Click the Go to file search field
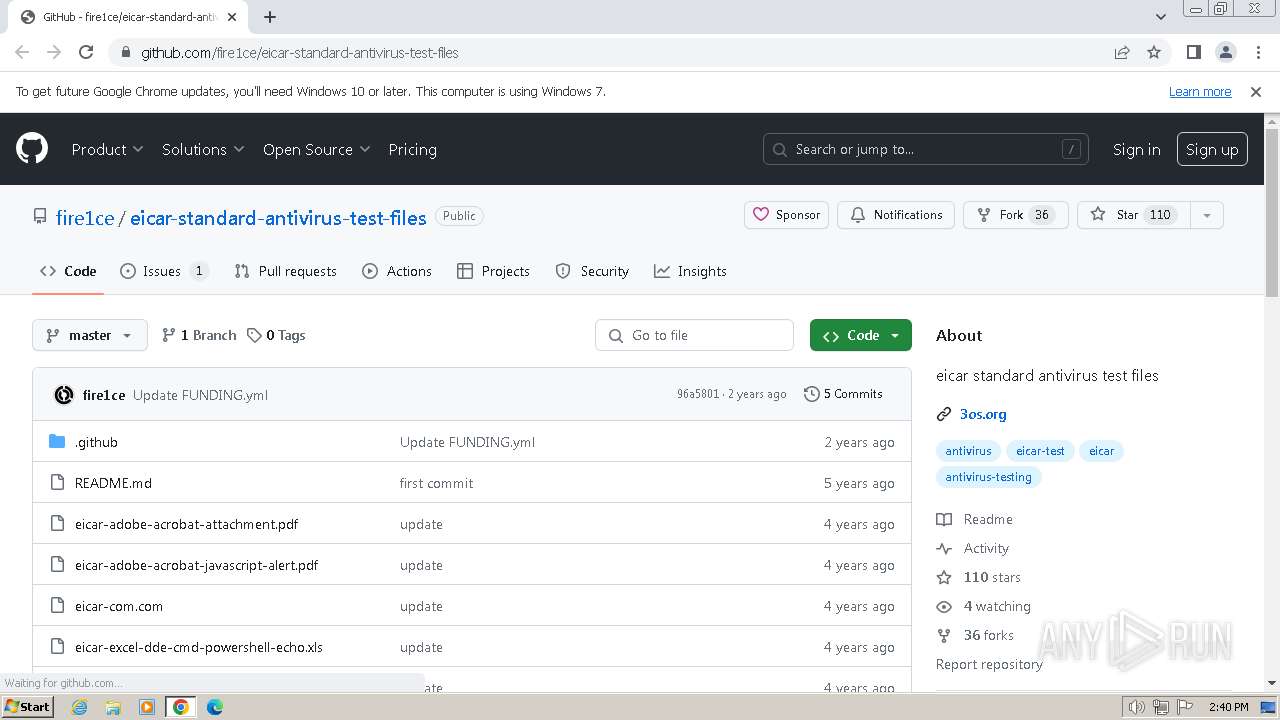The image size is (1280, 720). (694, 335)
